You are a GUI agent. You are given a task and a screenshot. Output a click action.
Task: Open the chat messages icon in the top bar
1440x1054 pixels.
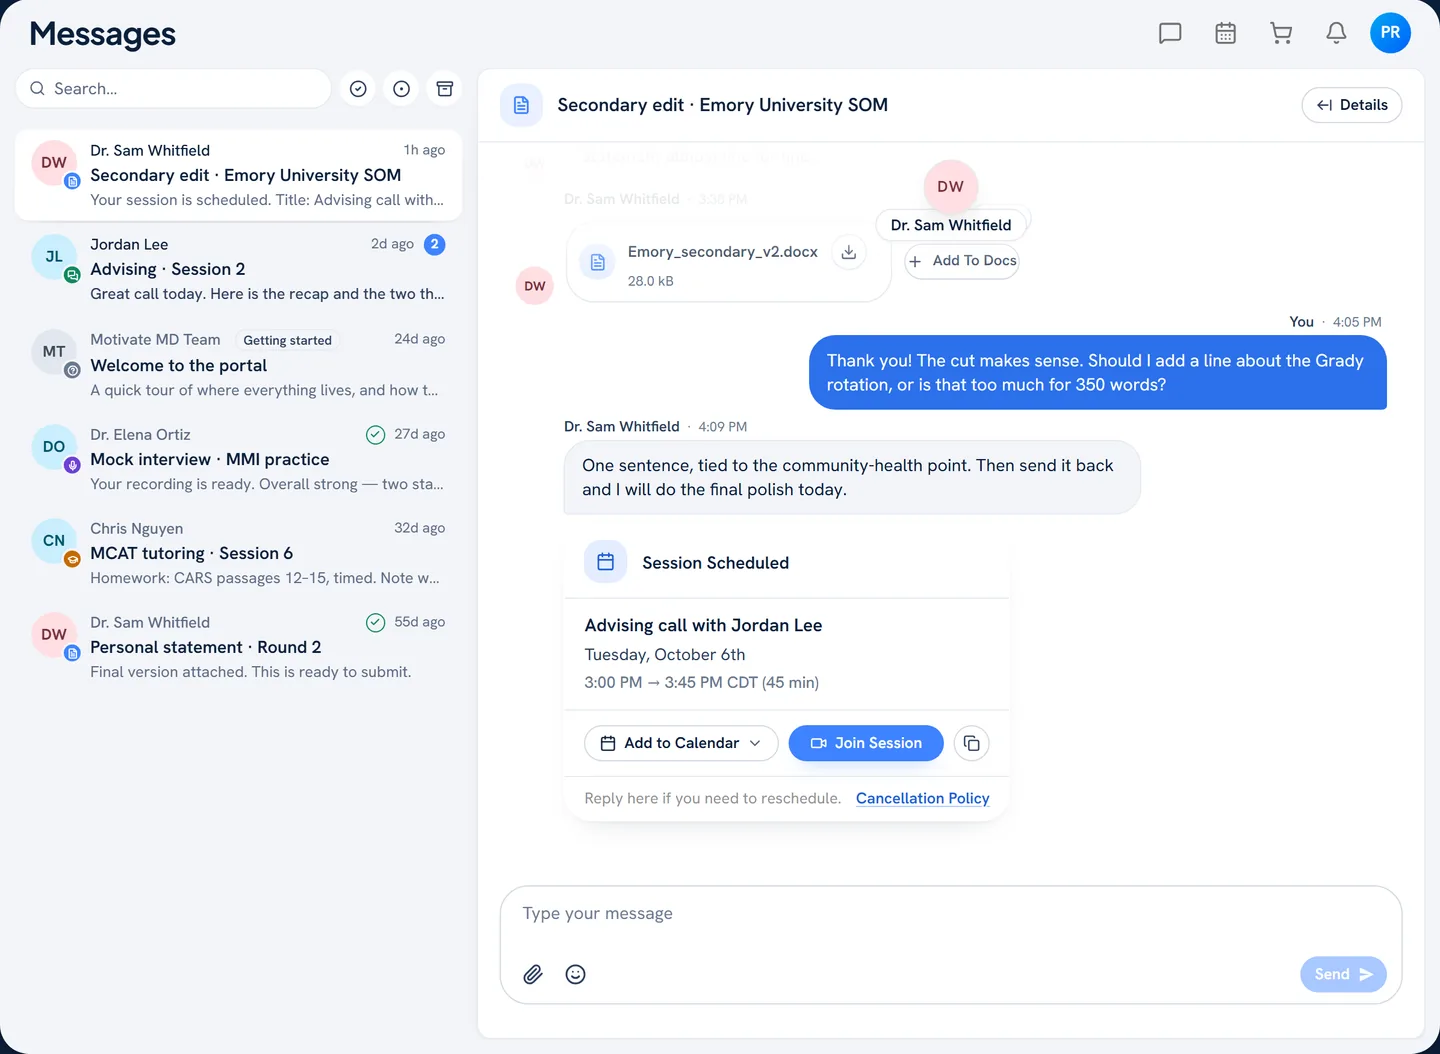point(1170,33)
